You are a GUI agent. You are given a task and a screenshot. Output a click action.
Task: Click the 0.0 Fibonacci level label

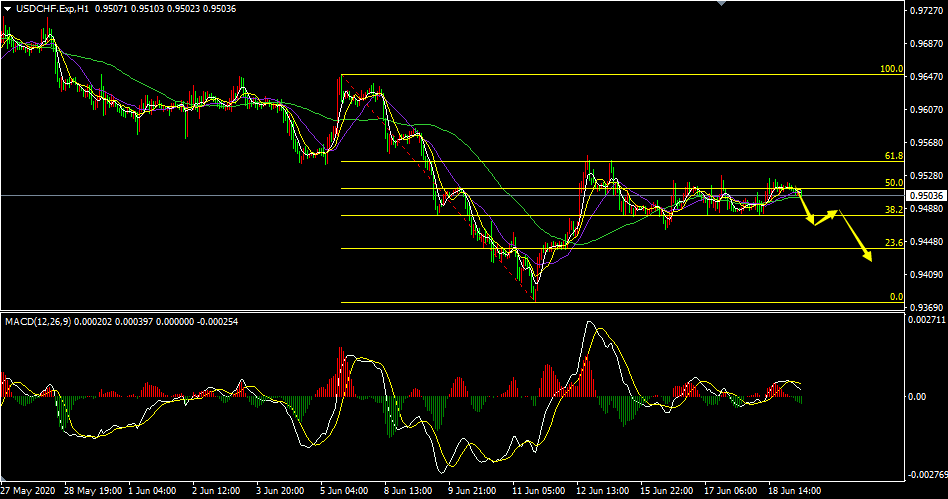tap(896, 297)
